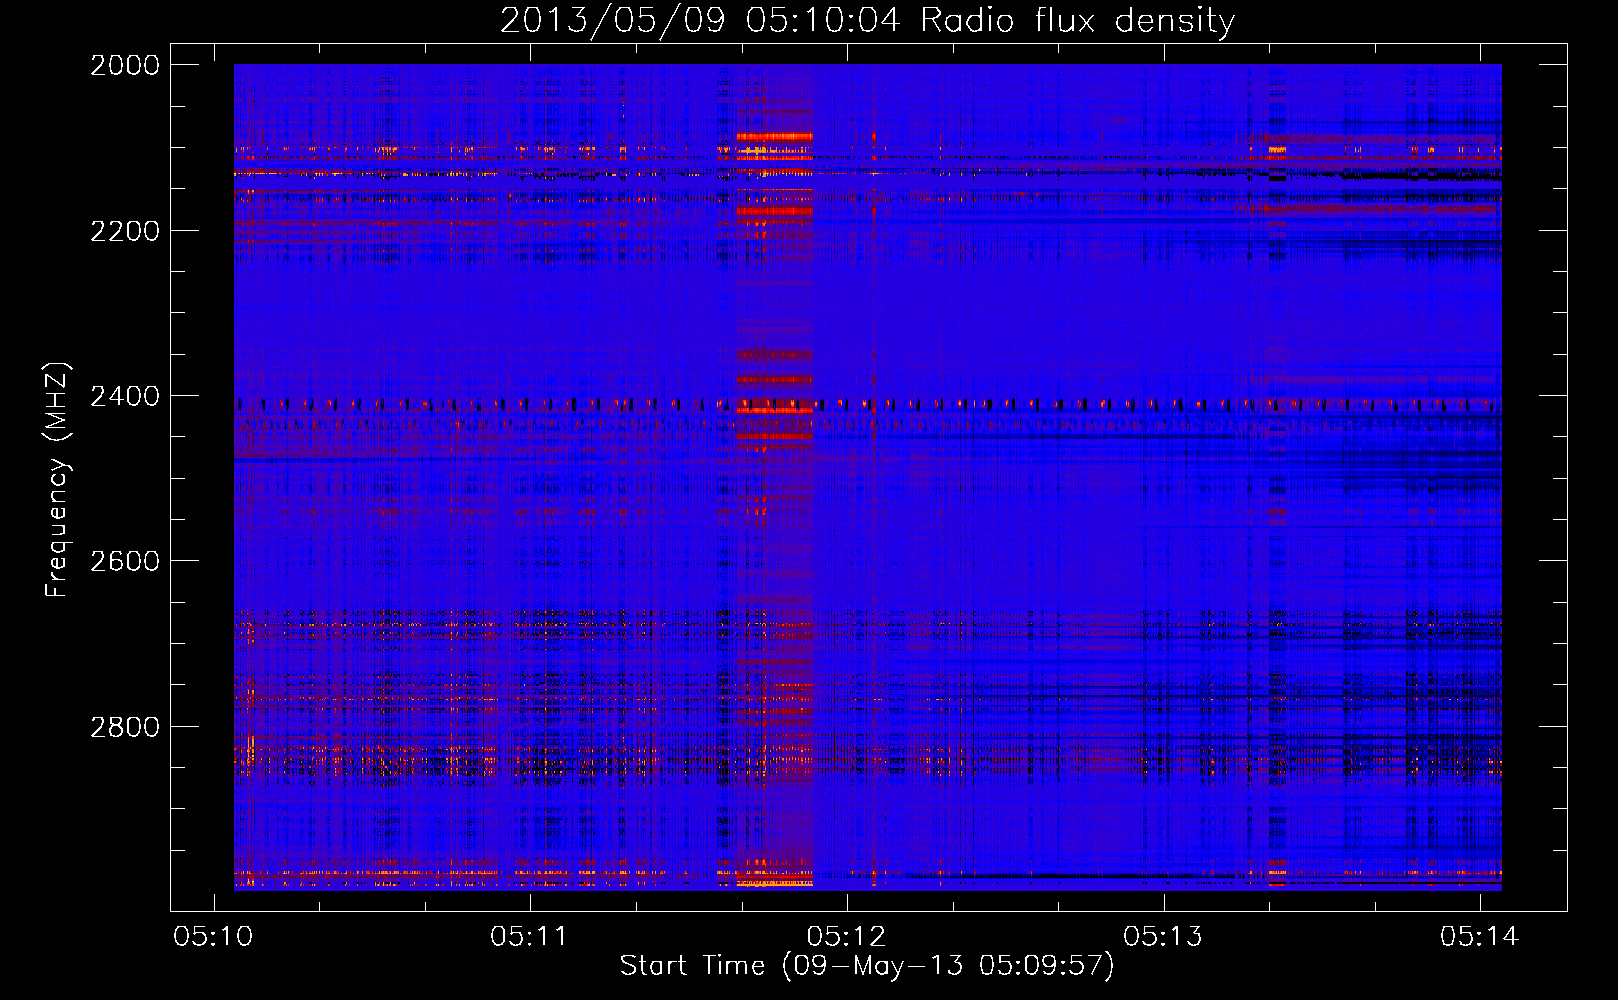The image size is (1618, 1000).
Task: Click the red burst band just below 2100 MHz
Action: pyautogui.click(x=775, y=136)
